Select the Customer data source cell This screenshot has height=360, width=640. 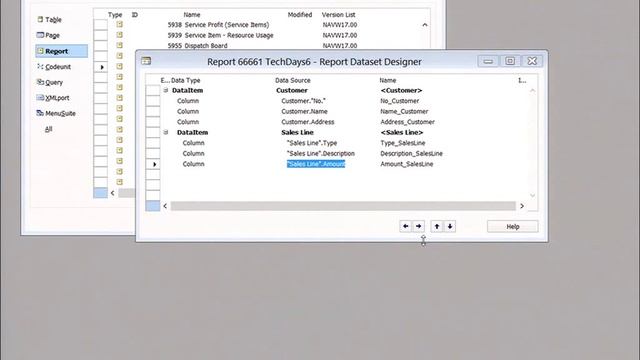pos(292,90)
